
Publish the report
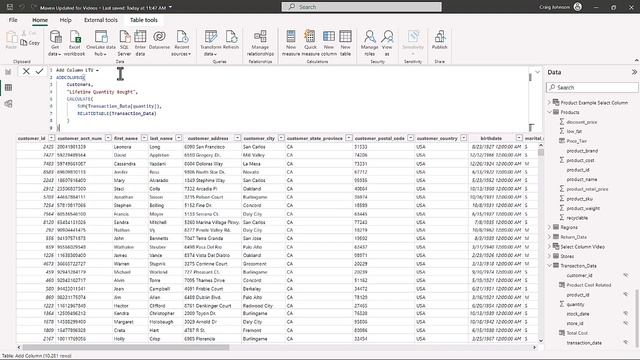[440, 40]
